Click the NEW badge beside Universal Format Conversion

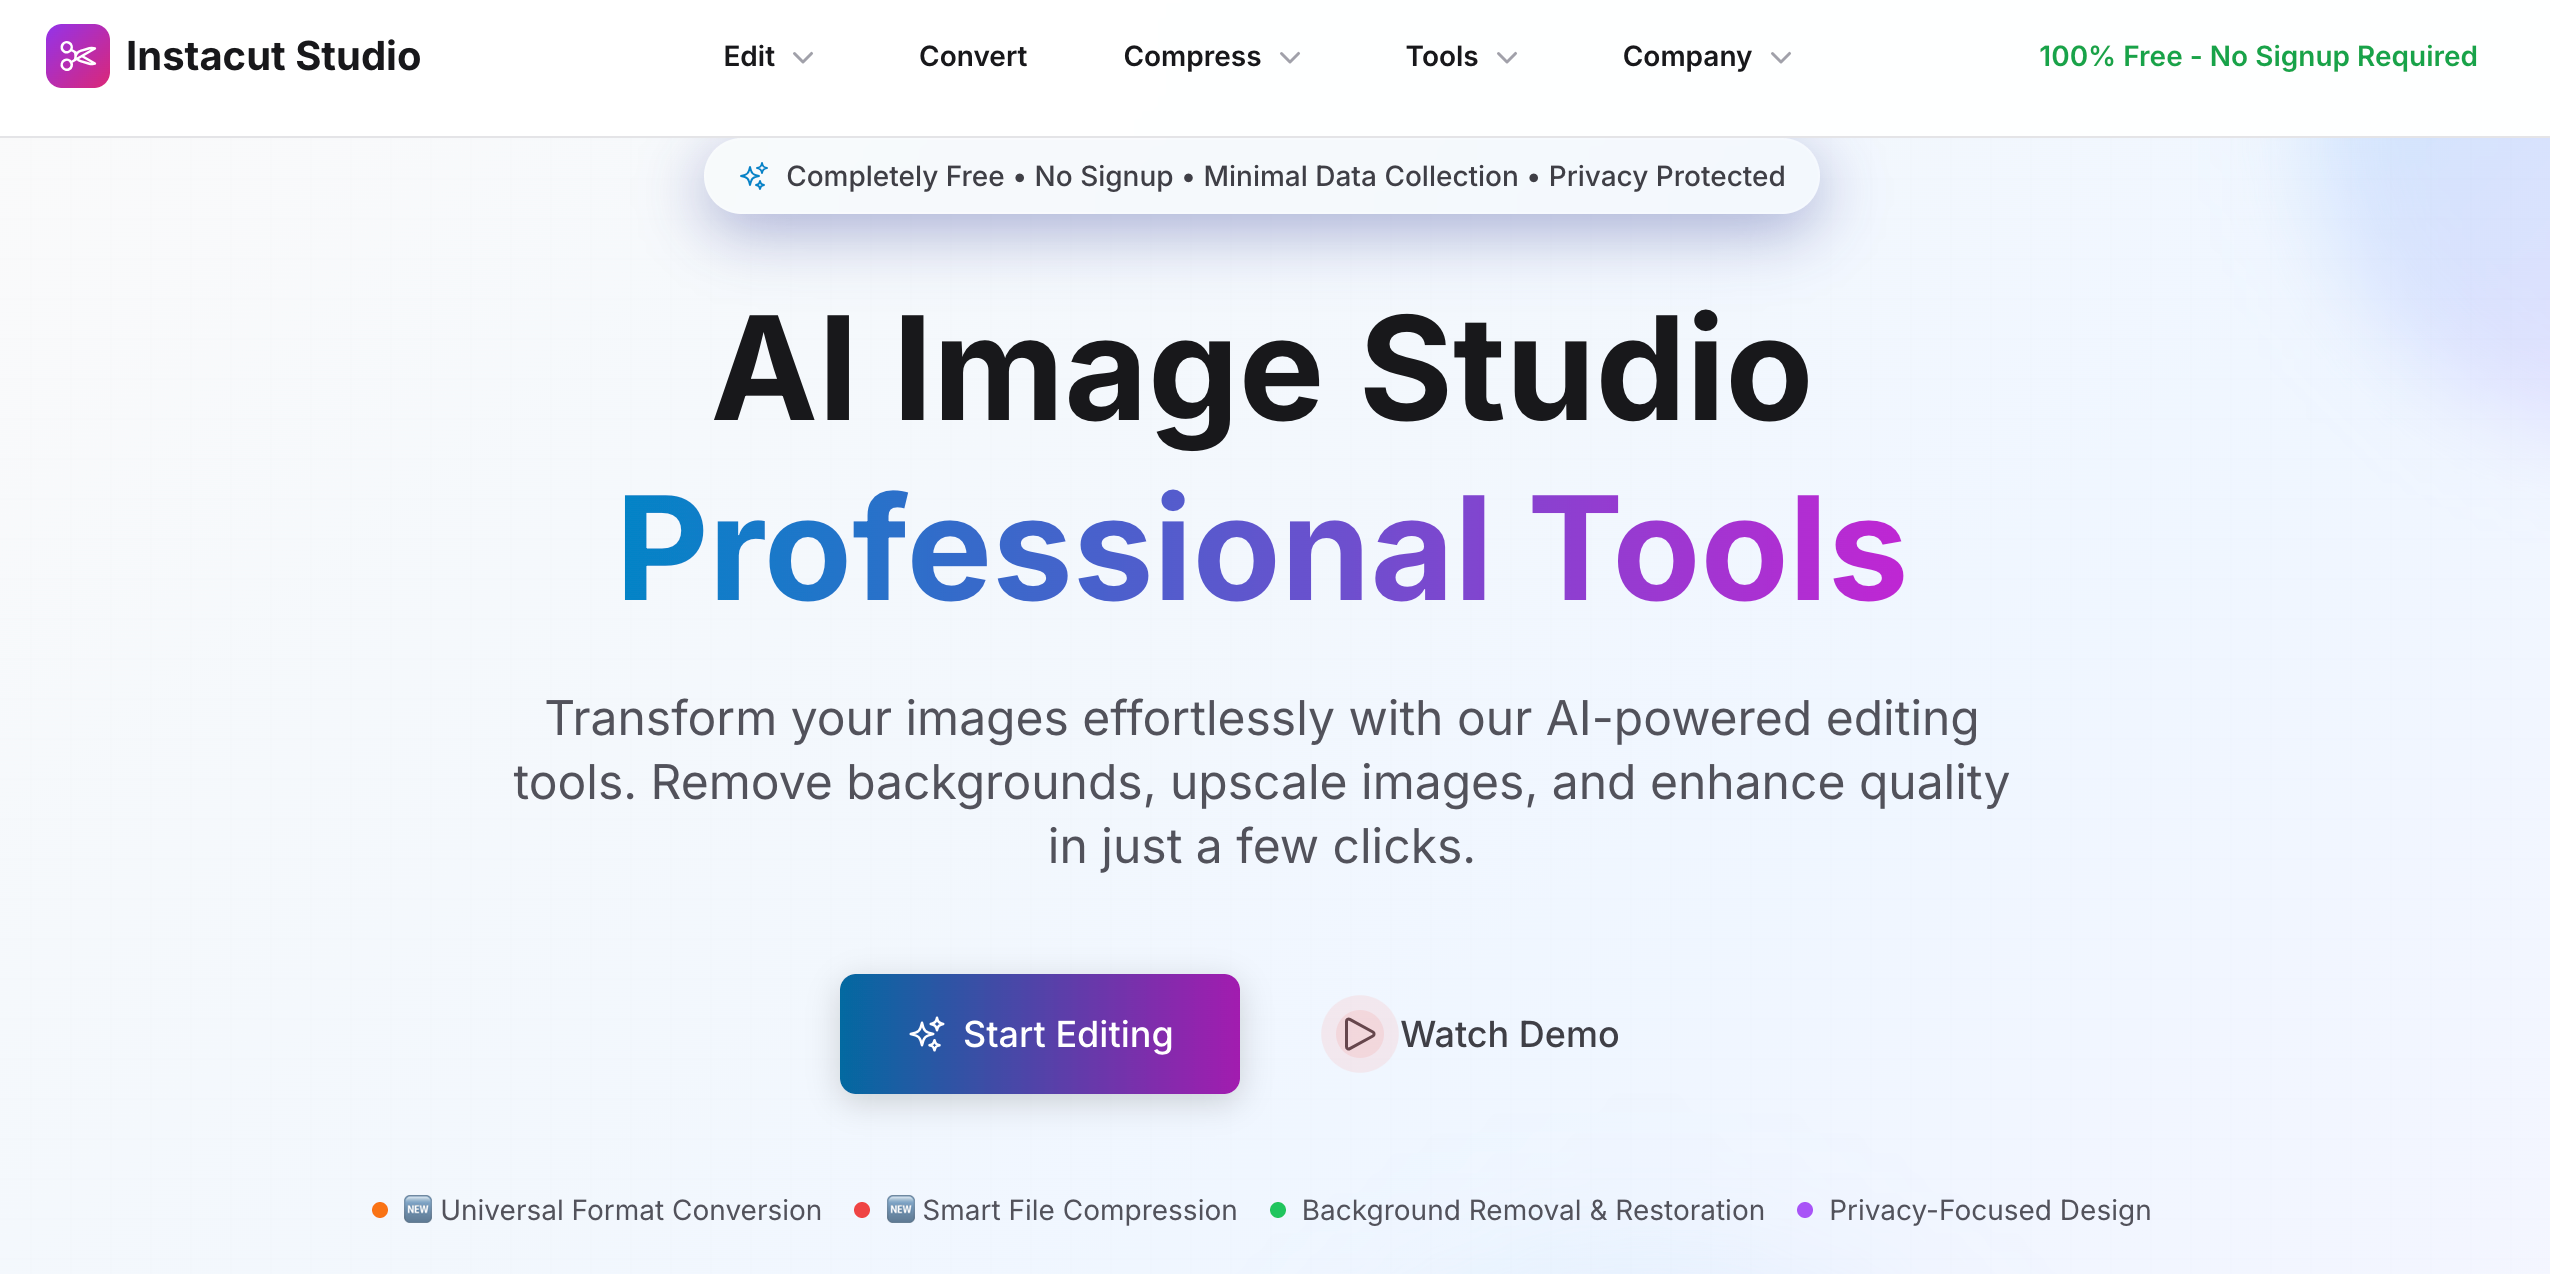click(x=416, y=1209)
